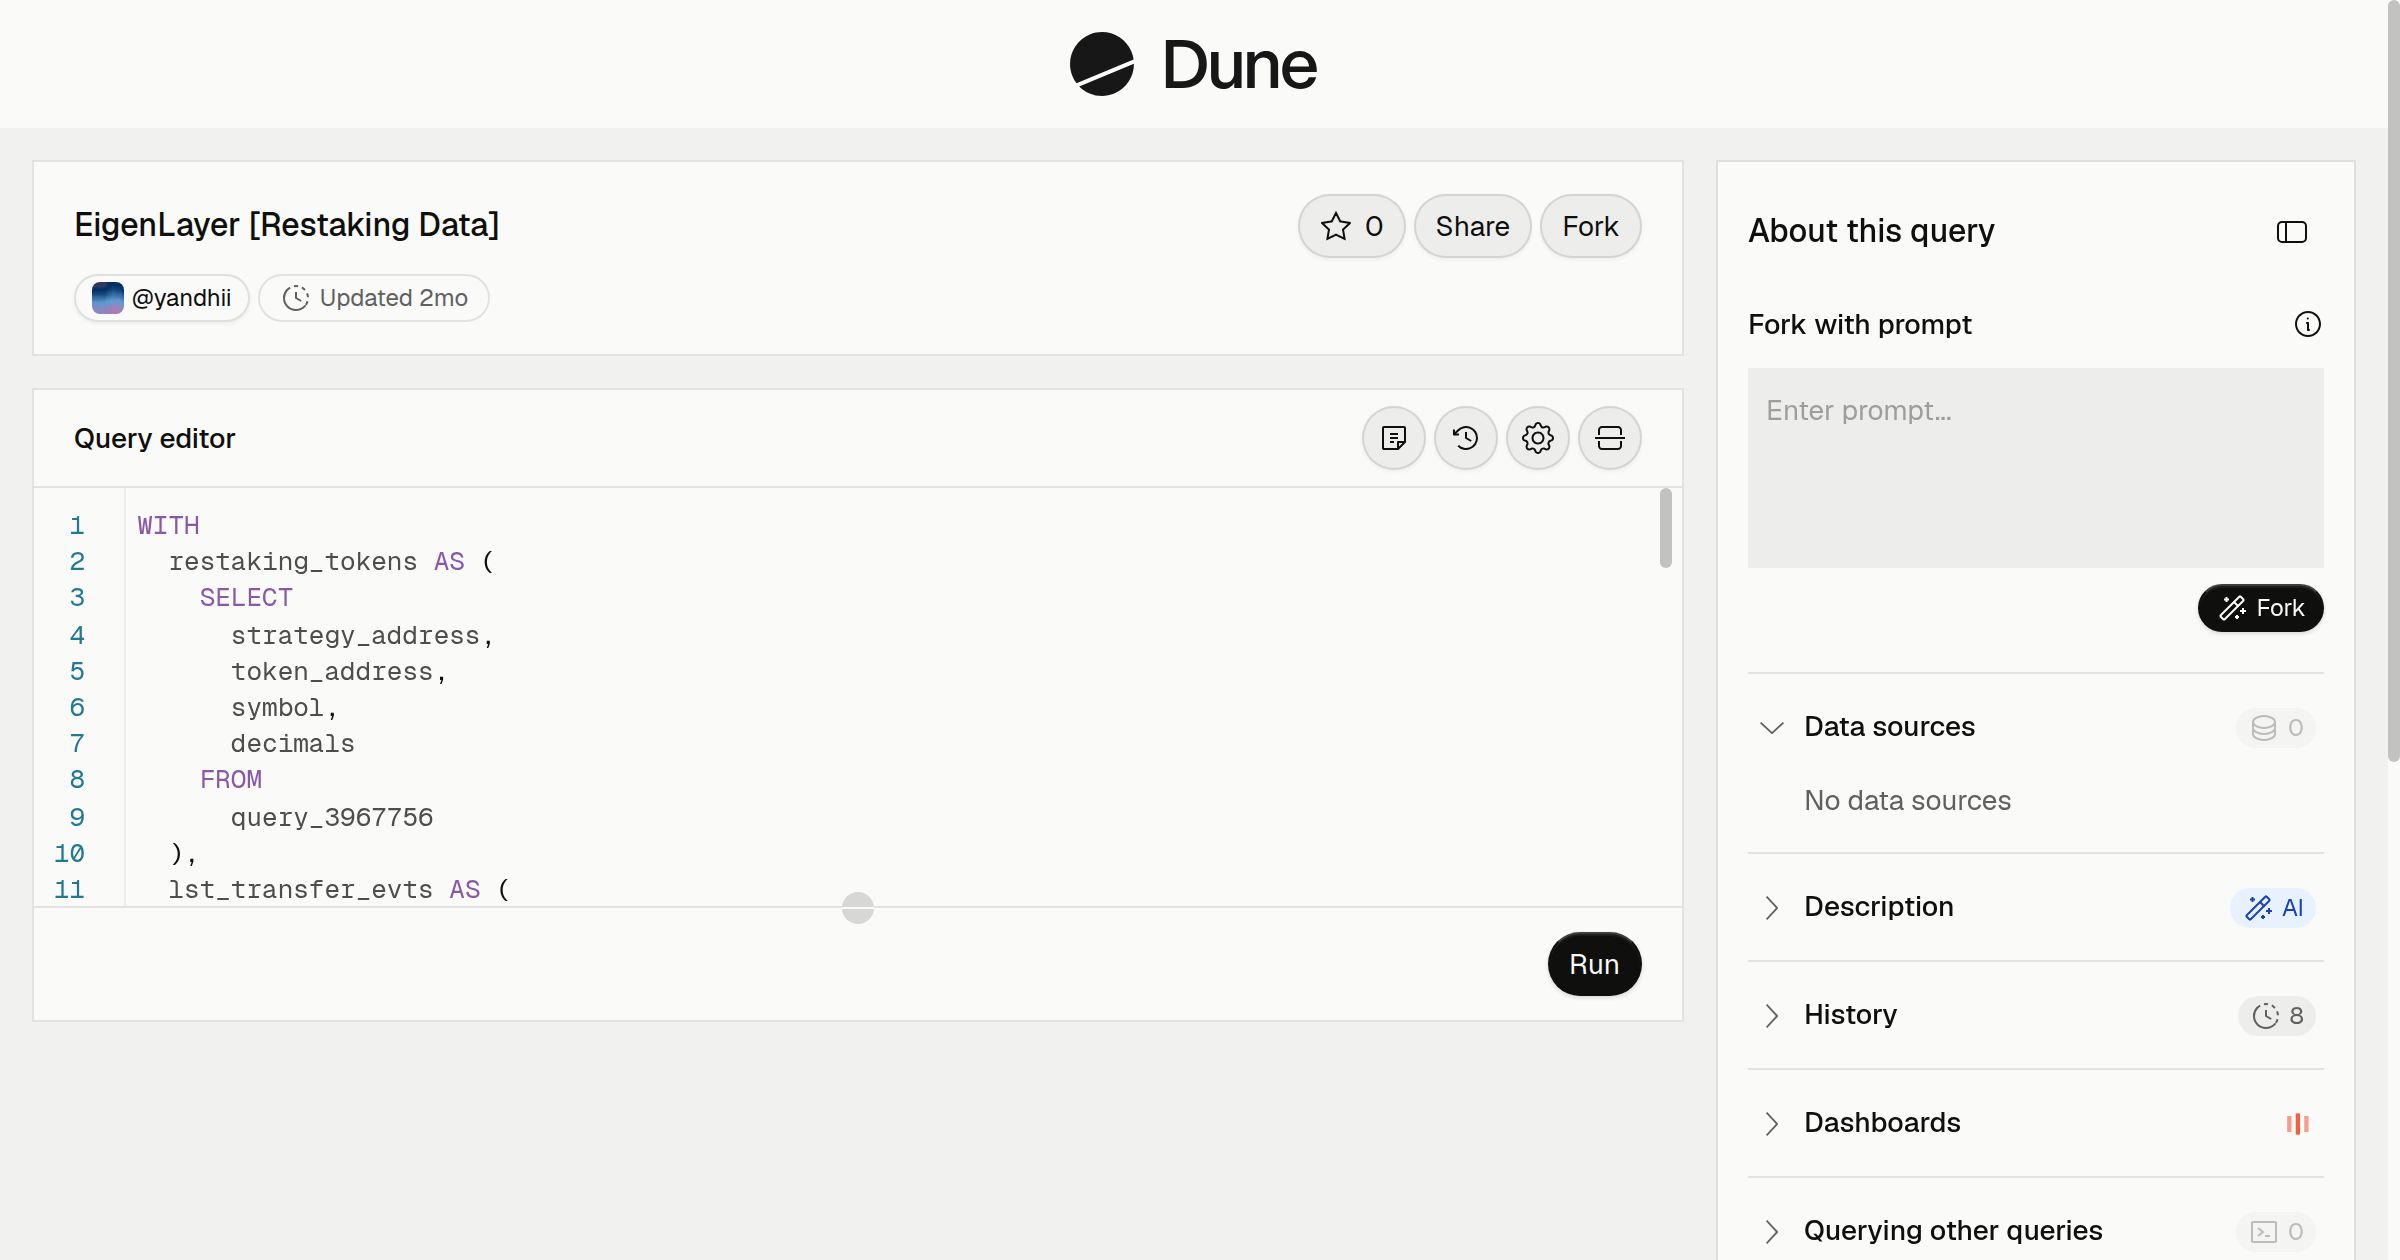Click the page vertical scrollbar on right edge
This screenshot has width=2400, height=1260.
click(2393, 380)
